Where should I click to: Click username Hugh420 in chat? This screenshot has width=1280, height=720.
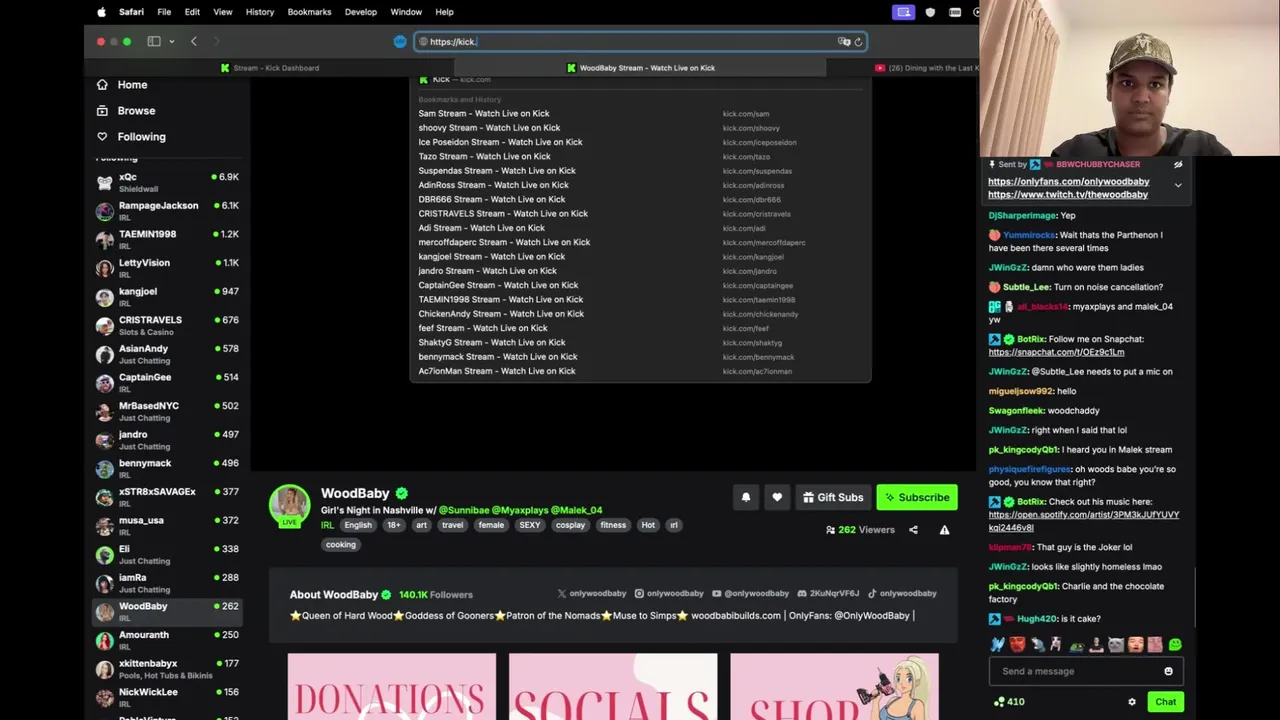tap(1037, 619)
